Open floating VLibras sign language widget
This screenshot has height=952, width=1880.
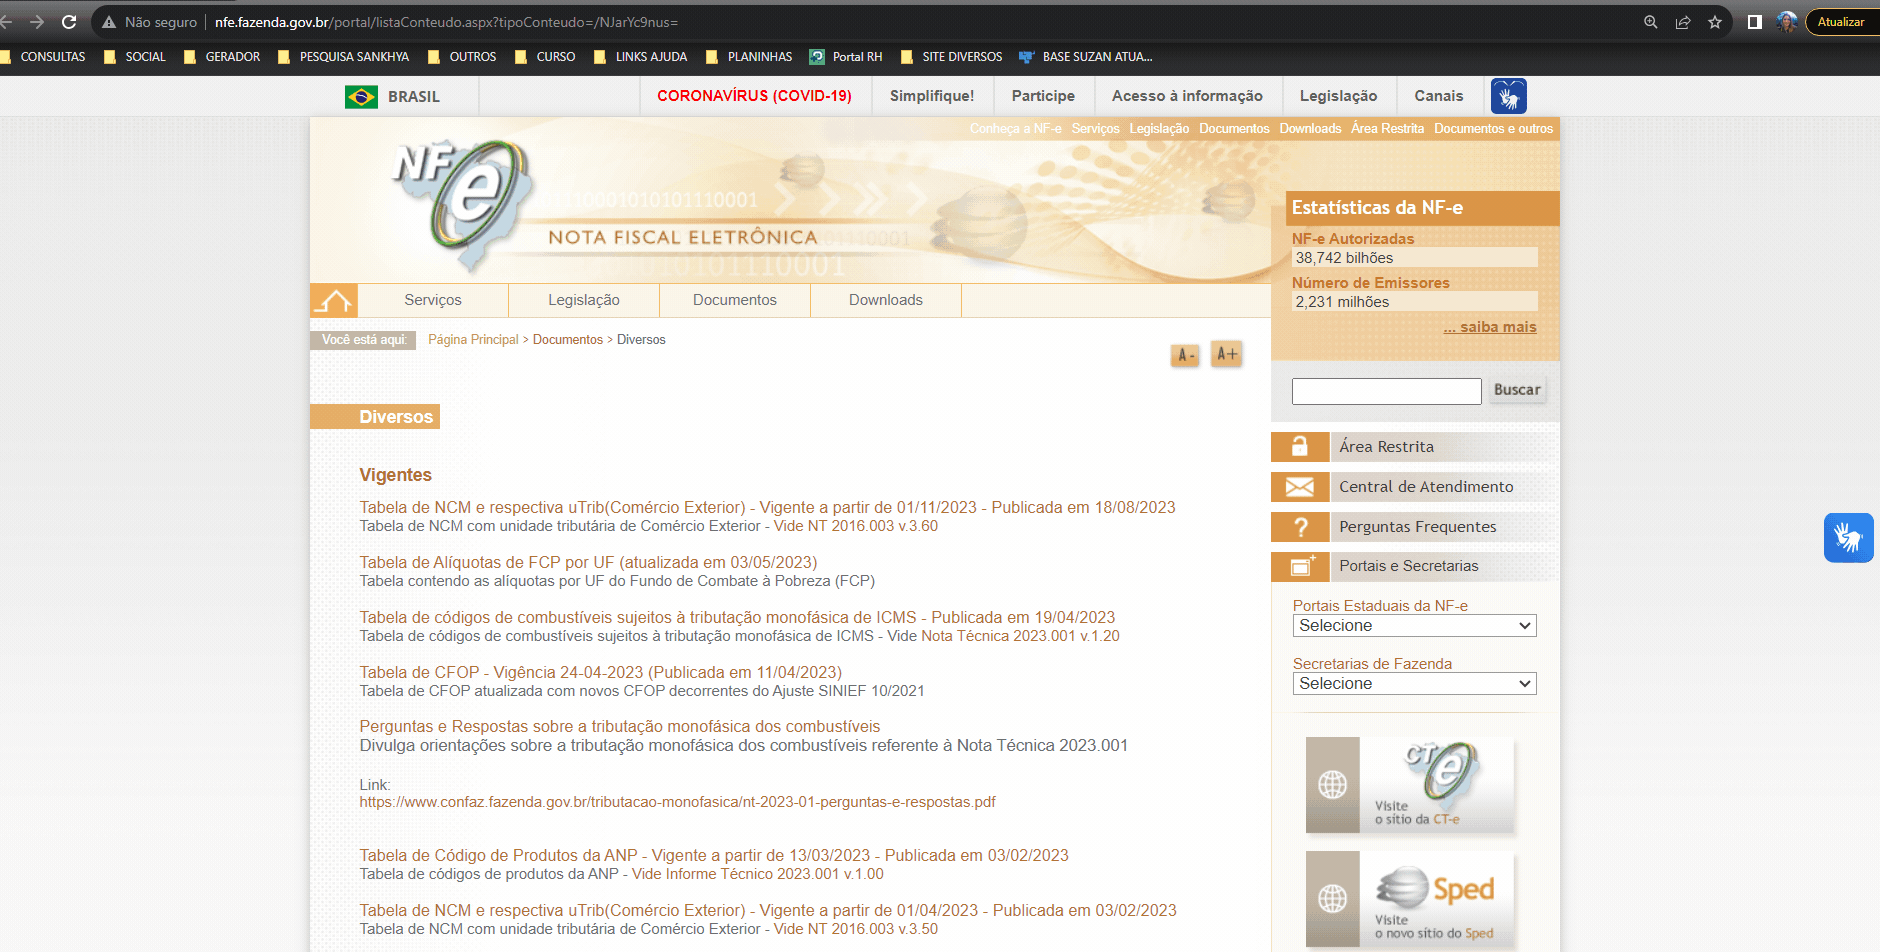point(1848,538)
